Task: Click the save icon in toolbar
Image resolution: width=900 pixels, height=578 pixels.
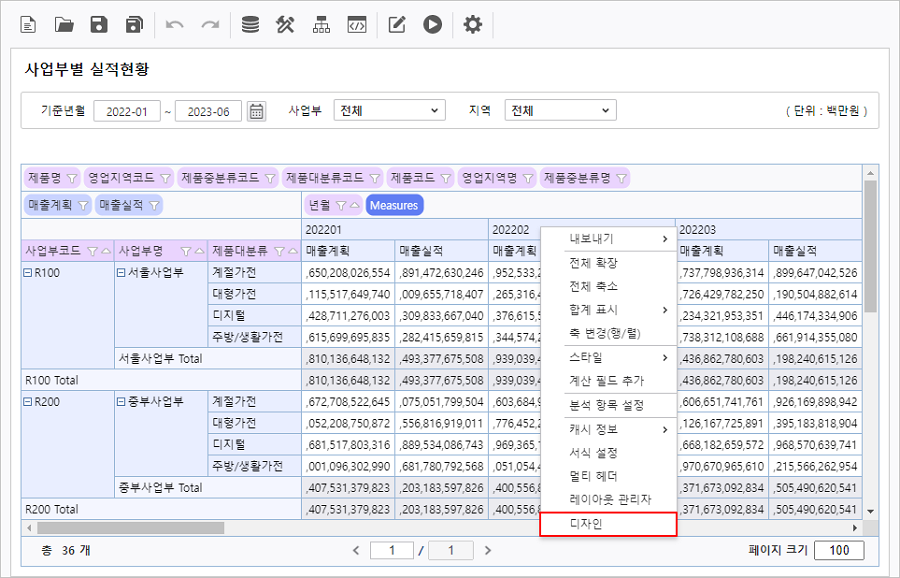Action: pyautogui.click(x=99, y=25)
